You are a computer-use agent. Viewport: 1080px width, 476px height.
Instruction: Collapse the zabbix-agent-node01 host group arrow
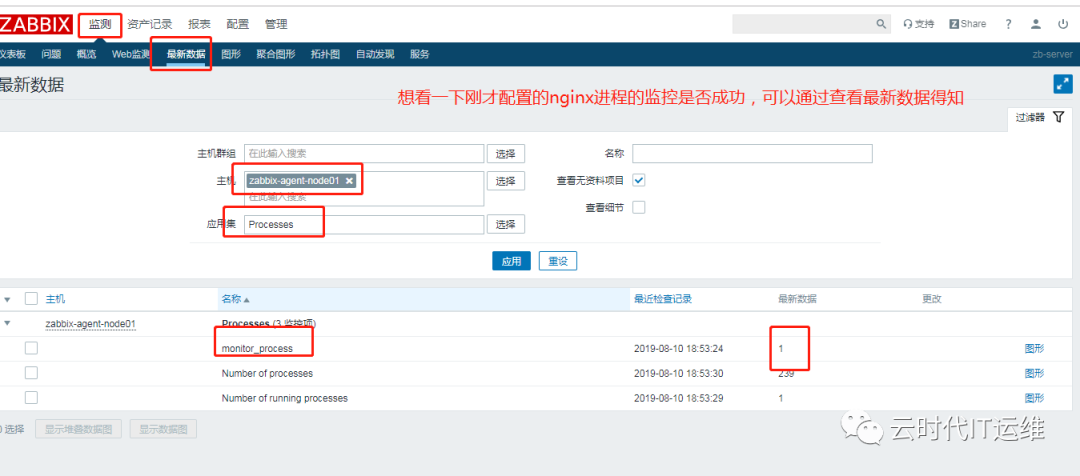pos(8,323)
